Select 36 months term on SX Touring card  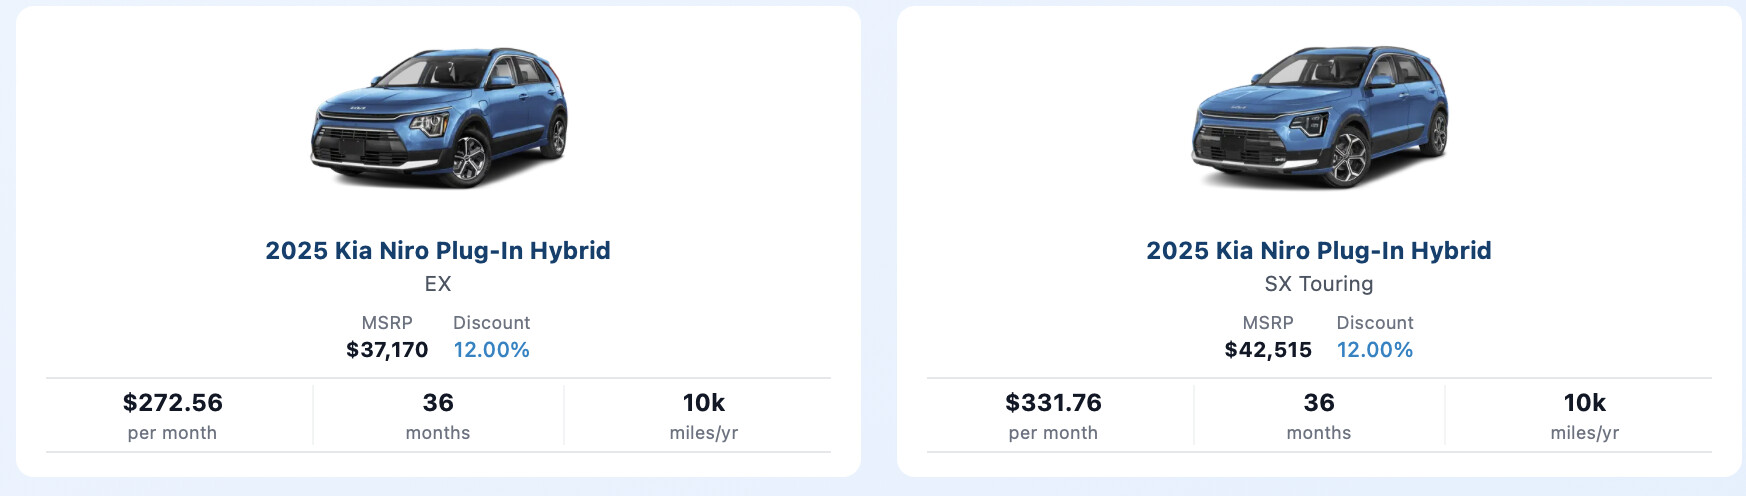(x=1319, y=415)
